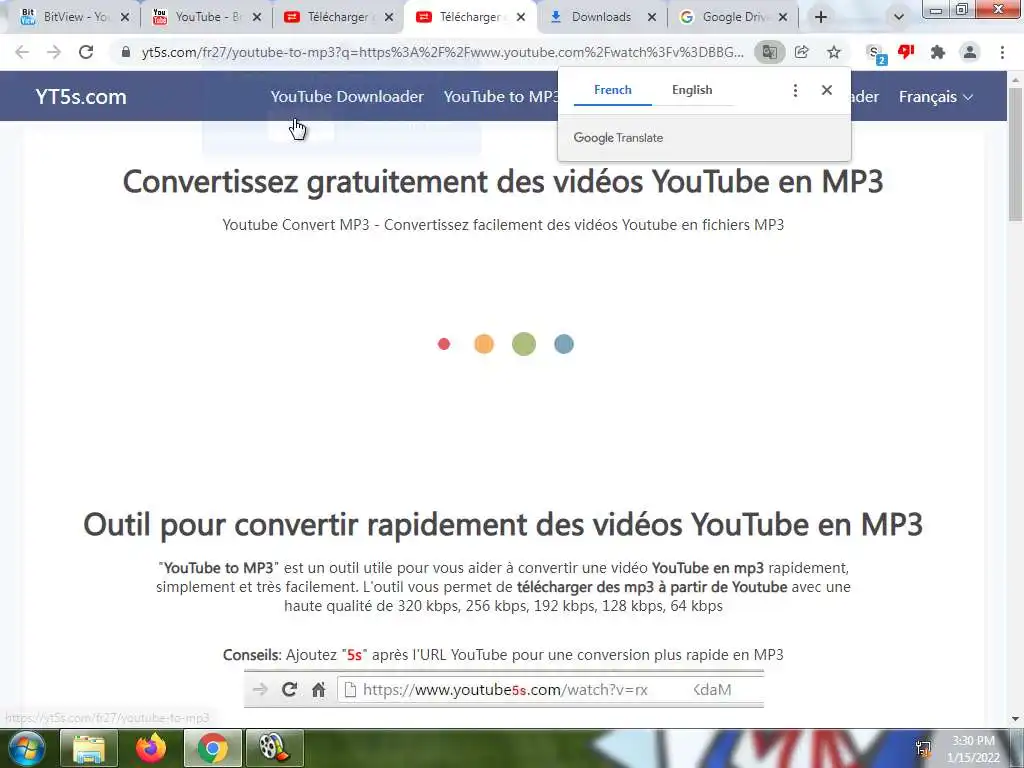Click text 'Youtube Convert MP3 - Convertissez facilement'
This screenshot has width=1024, height=768.
coord(503,225)
